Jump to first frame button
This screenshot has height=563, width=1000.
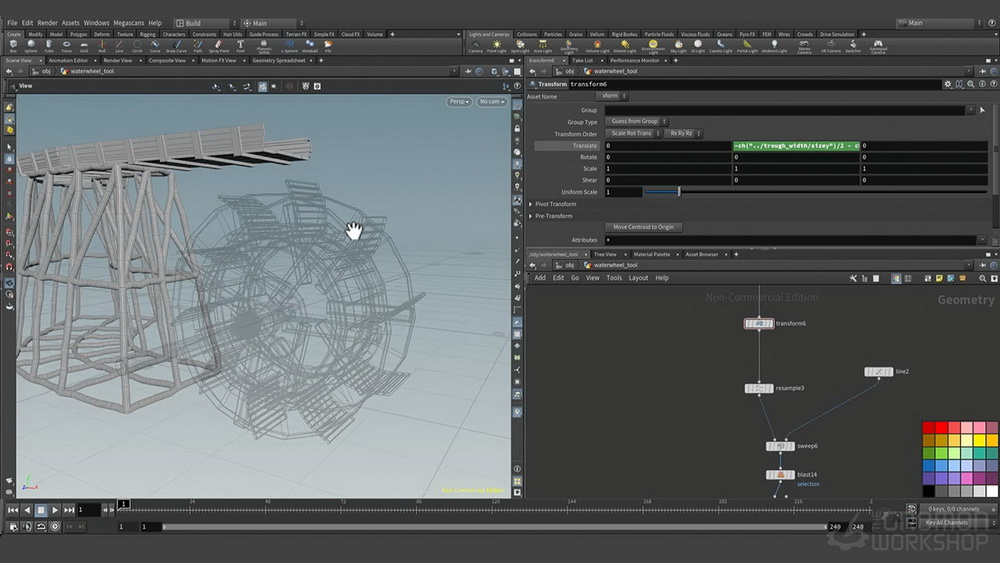(x=13, y=510)
